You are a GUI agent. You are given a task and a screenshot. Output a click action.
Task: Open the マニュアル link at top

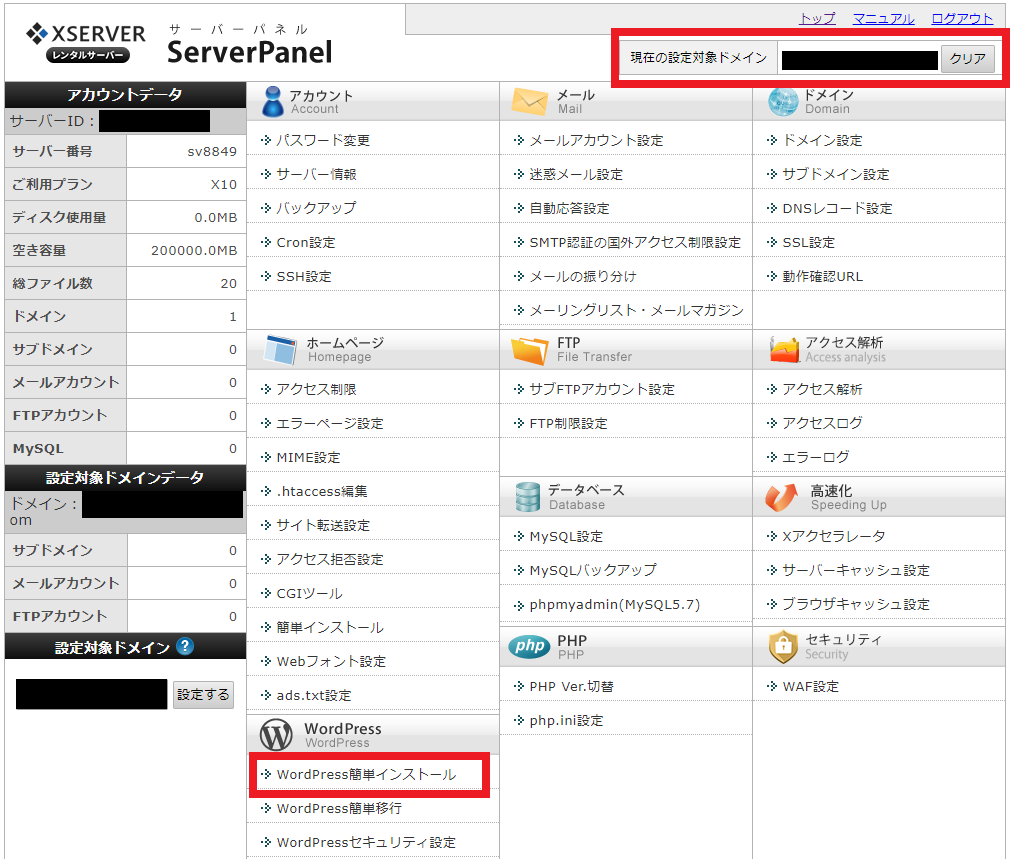coord(883,18)
